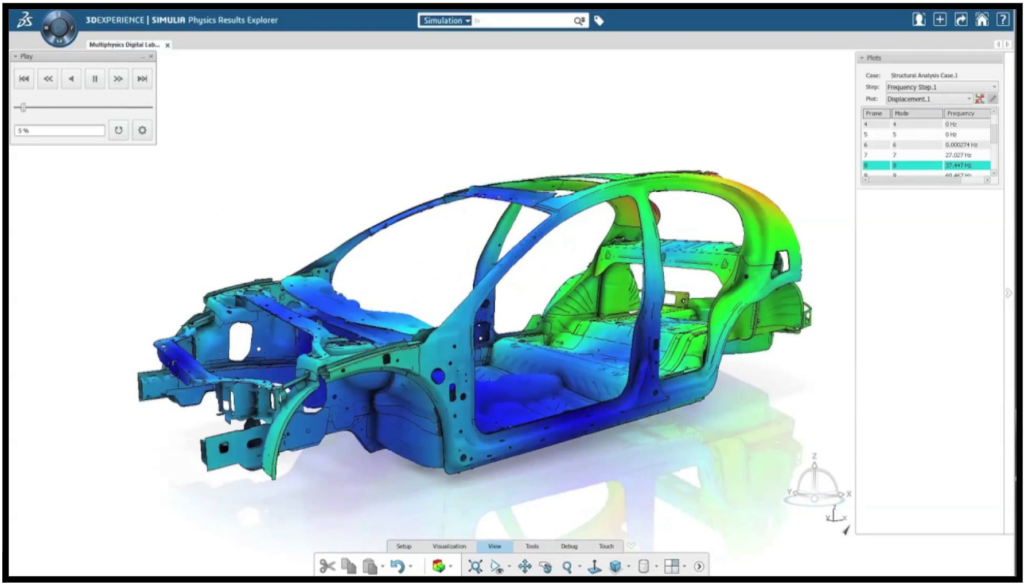Click the Rotate view icon
This screenshot has height=585, width=1024.
coord(545,566)
